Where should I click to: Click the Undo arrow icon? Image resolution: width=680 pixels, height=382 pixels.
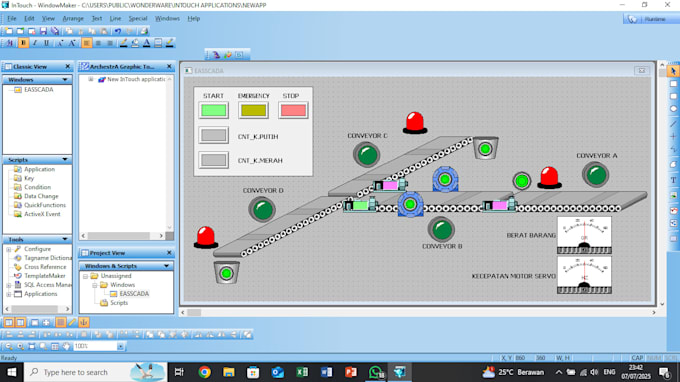[x=118, y=31]
